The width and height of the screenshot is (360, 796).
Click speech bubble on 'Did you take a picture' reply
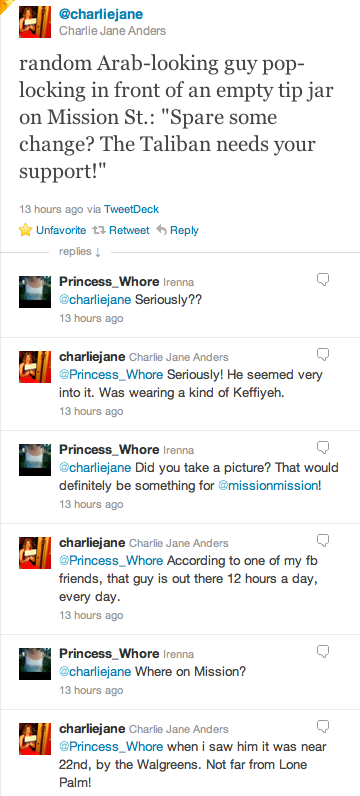(323, 447)
